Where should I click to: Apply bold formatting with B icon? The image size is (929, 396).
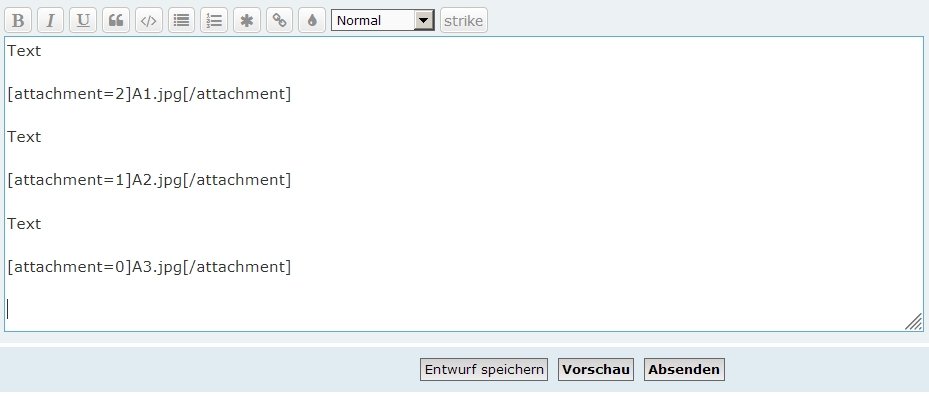18,21
